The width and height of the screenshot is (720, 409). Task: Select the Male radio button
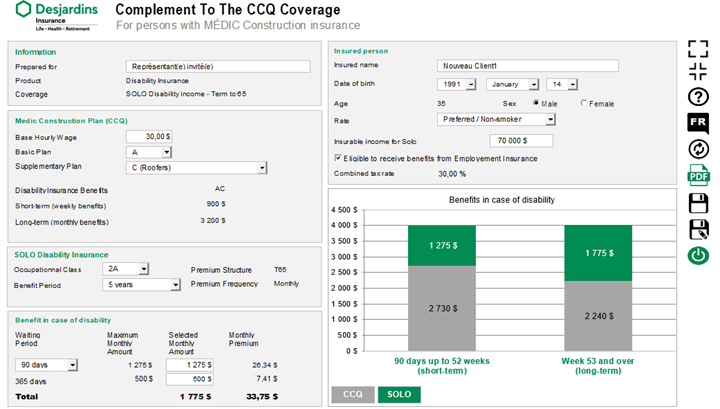537,103
